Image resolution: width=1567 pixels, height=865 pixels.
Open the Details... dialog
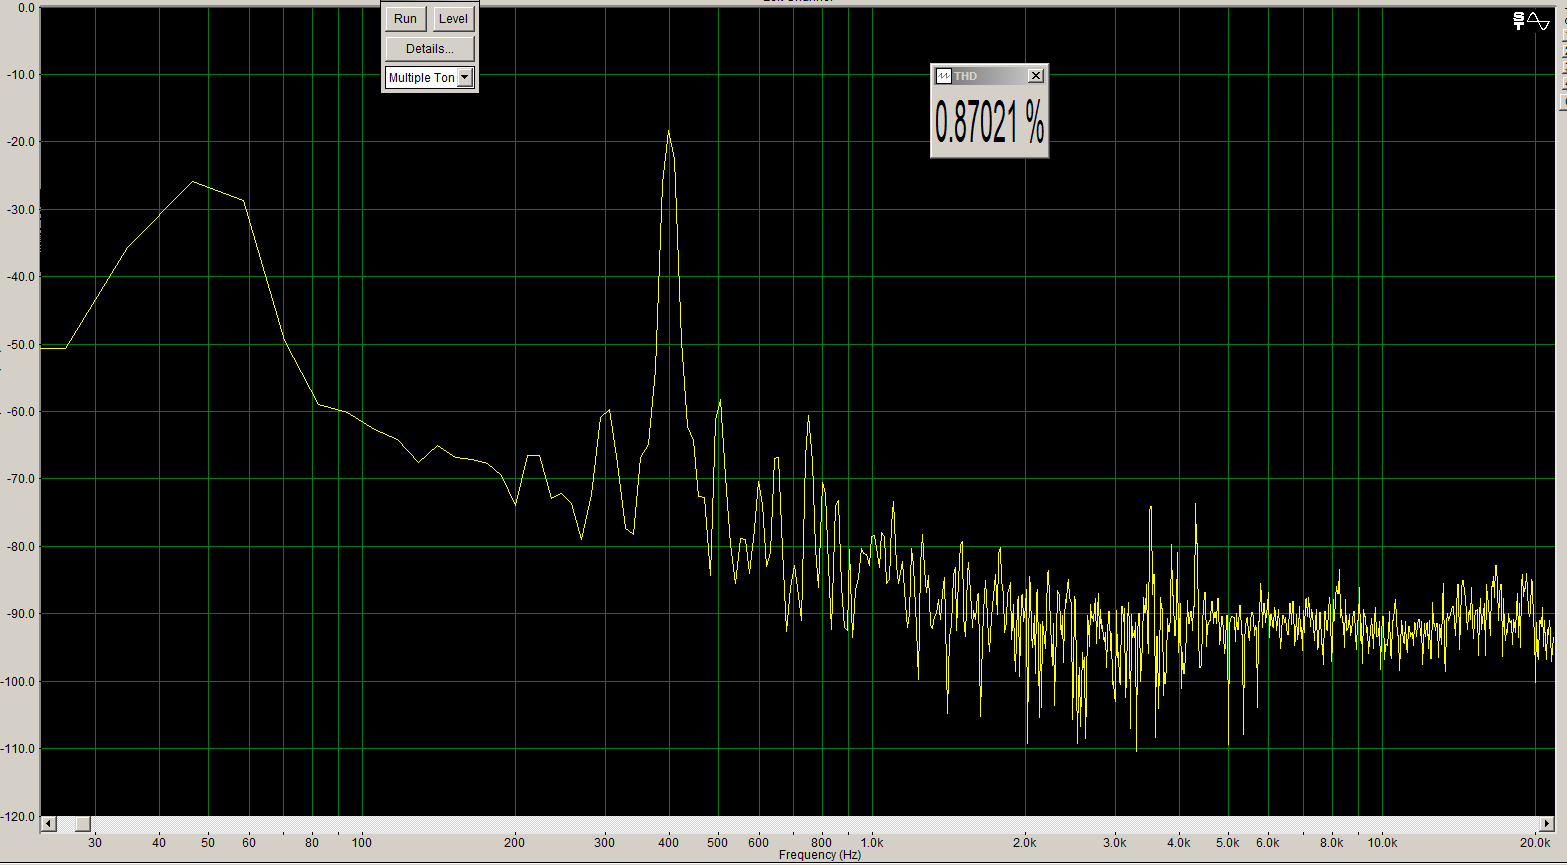coord(430,48)
